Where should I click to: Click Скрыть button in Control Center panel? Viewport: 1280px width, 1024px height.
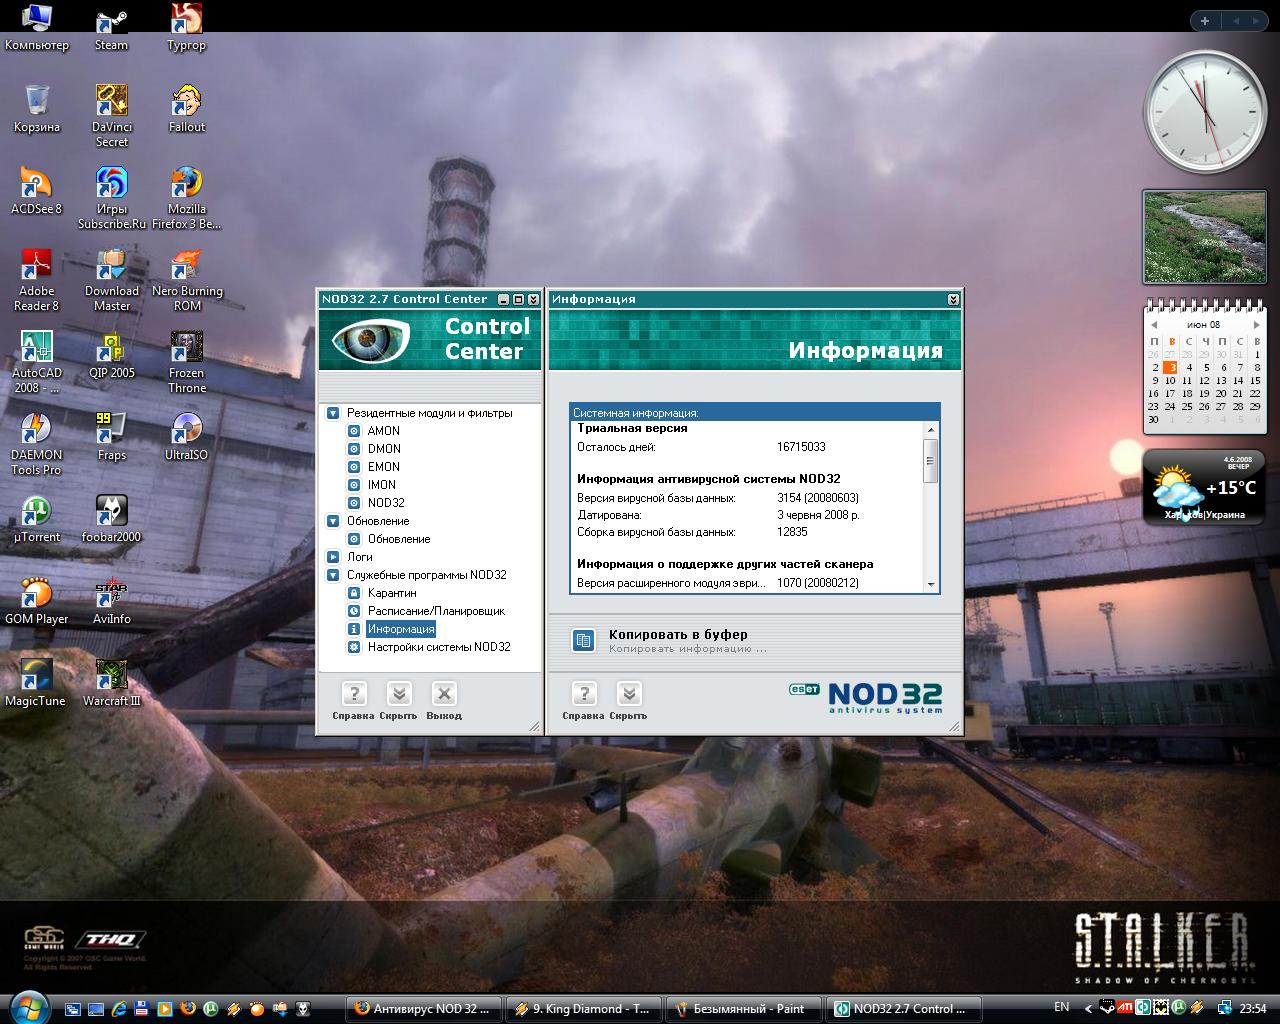(x=398, y=701)
